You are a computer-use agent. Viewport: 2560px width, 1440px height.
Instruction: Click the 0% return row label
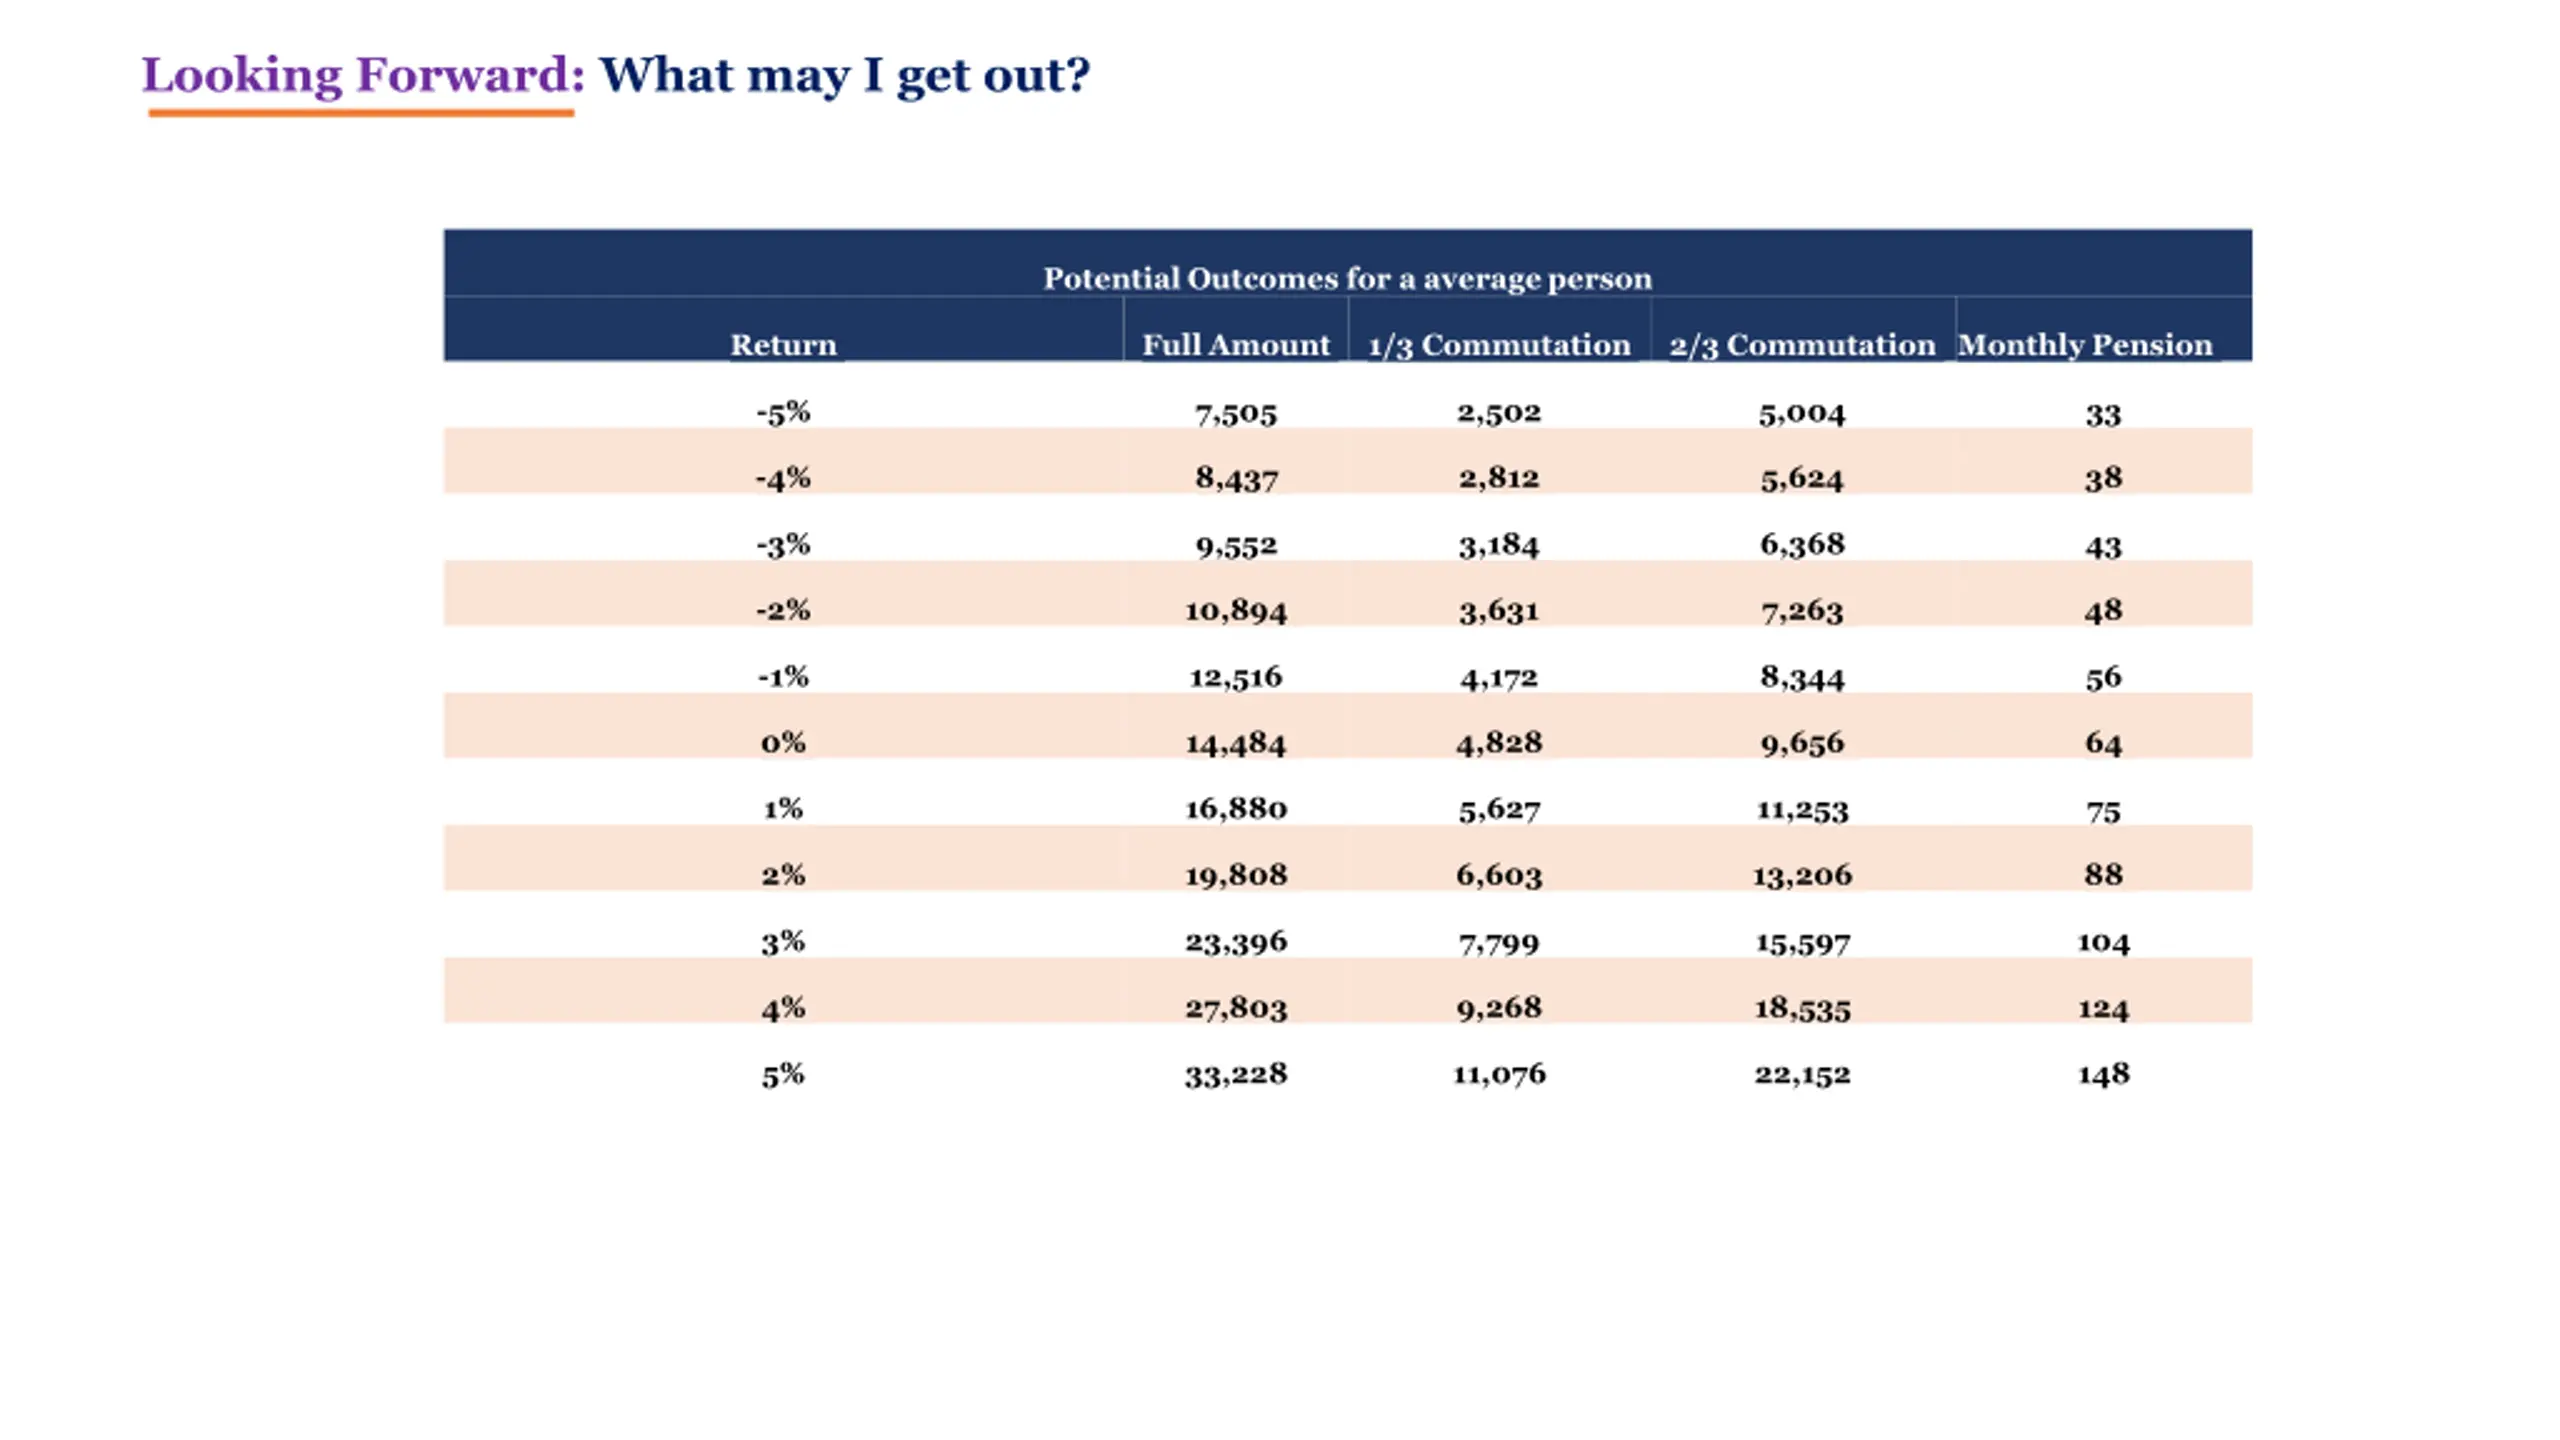[783, 742]
